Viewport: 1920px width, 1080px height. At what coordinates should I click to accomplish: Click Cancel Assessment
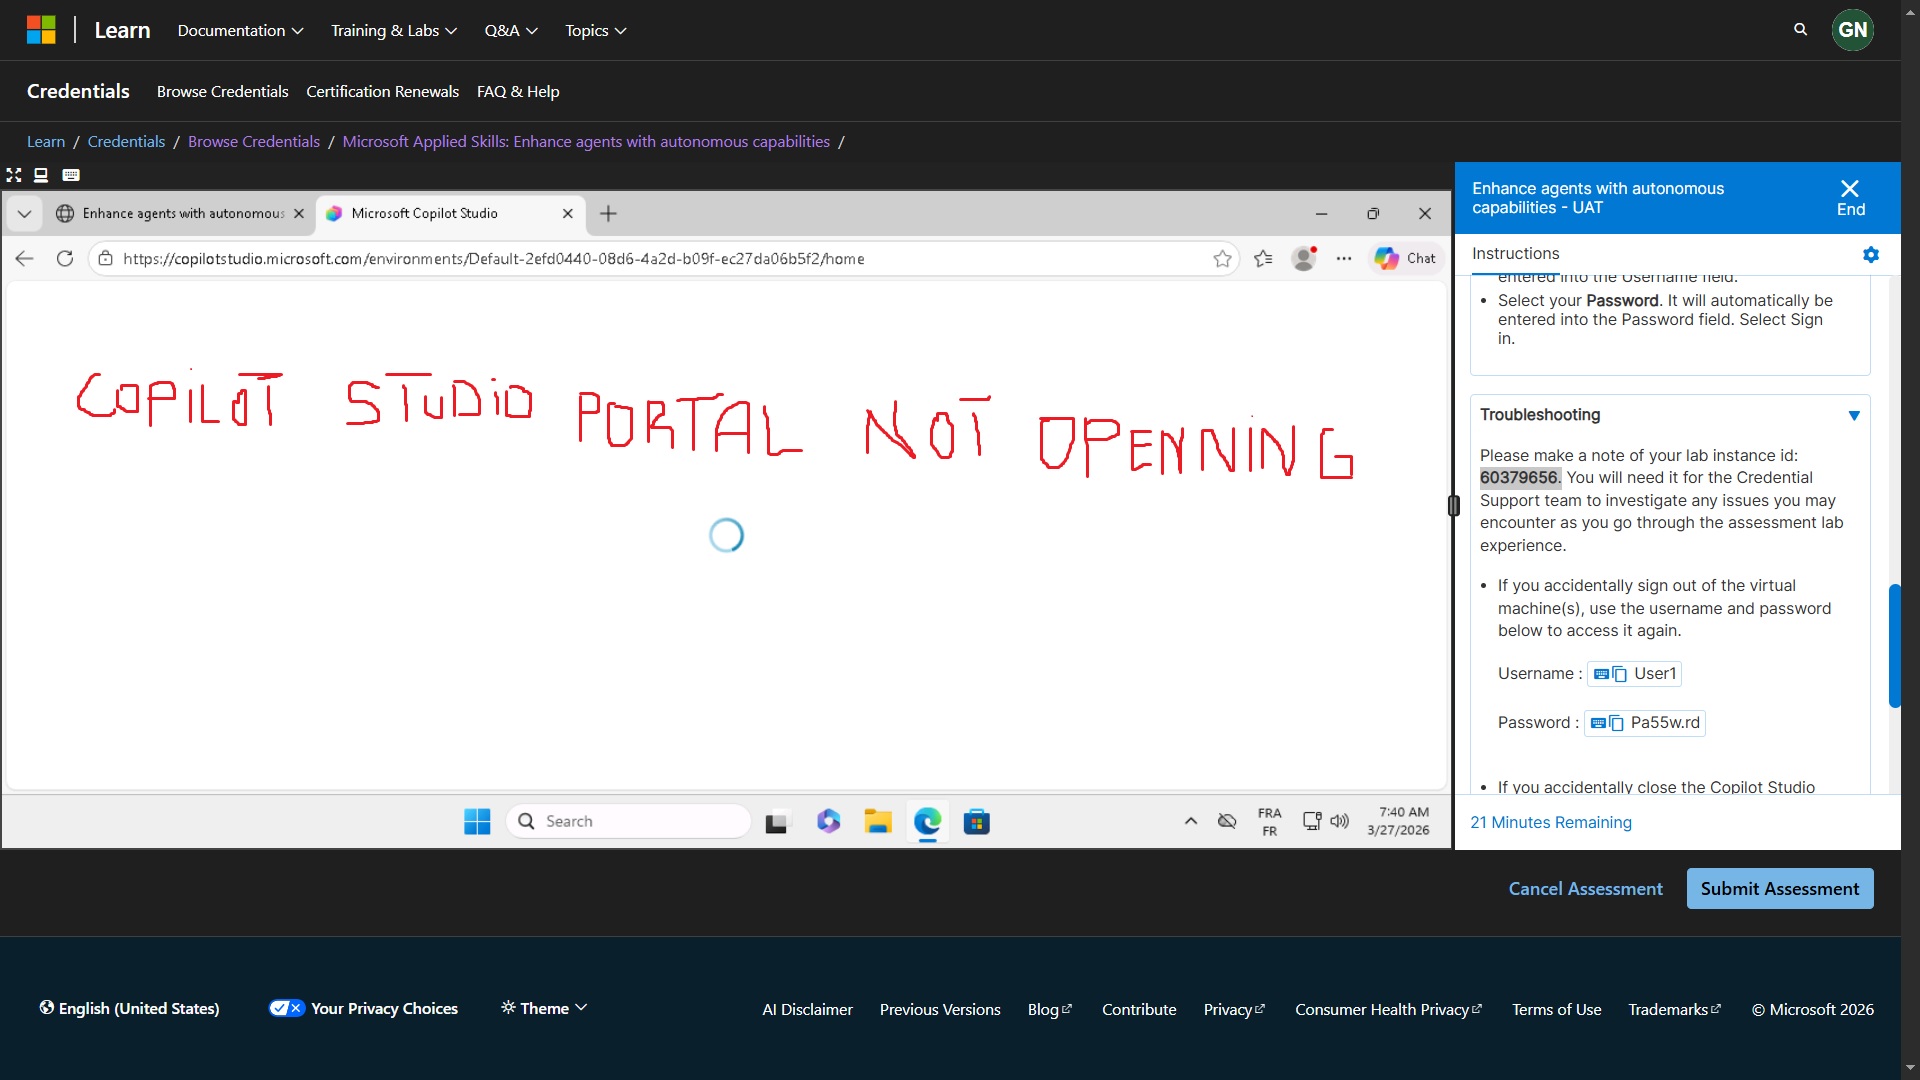click(x=1585, y=889)
